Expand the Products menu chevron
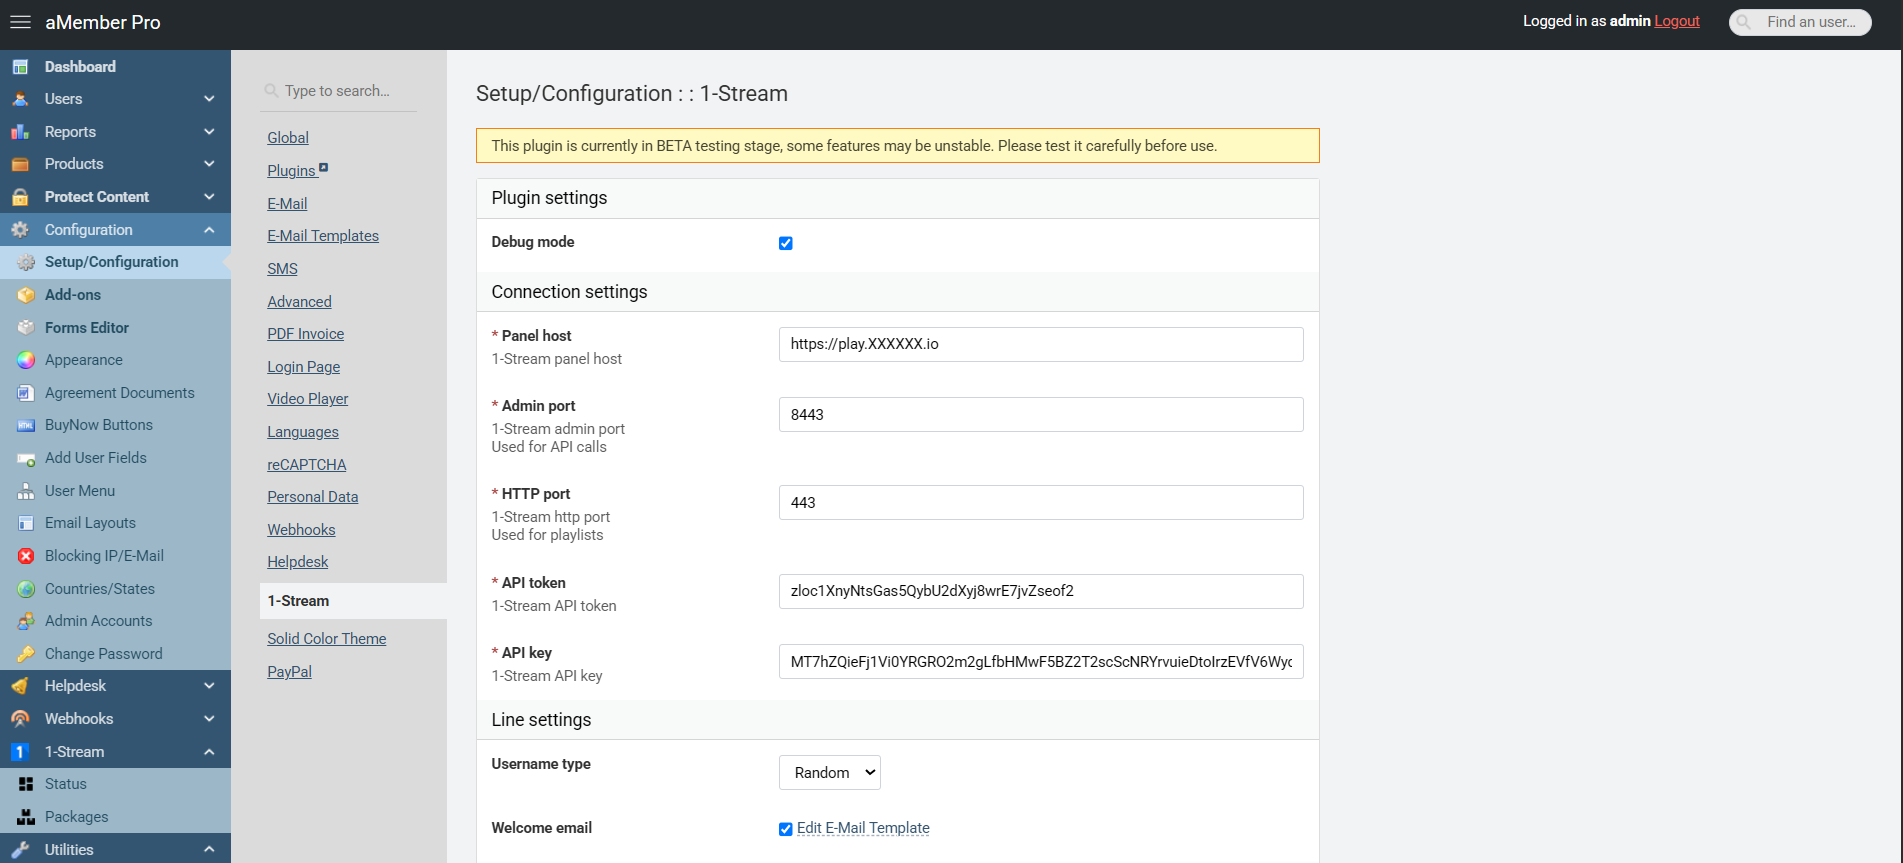Image resolution: width=1903 pixels, height=863 pixels. [x=209, y=164]
